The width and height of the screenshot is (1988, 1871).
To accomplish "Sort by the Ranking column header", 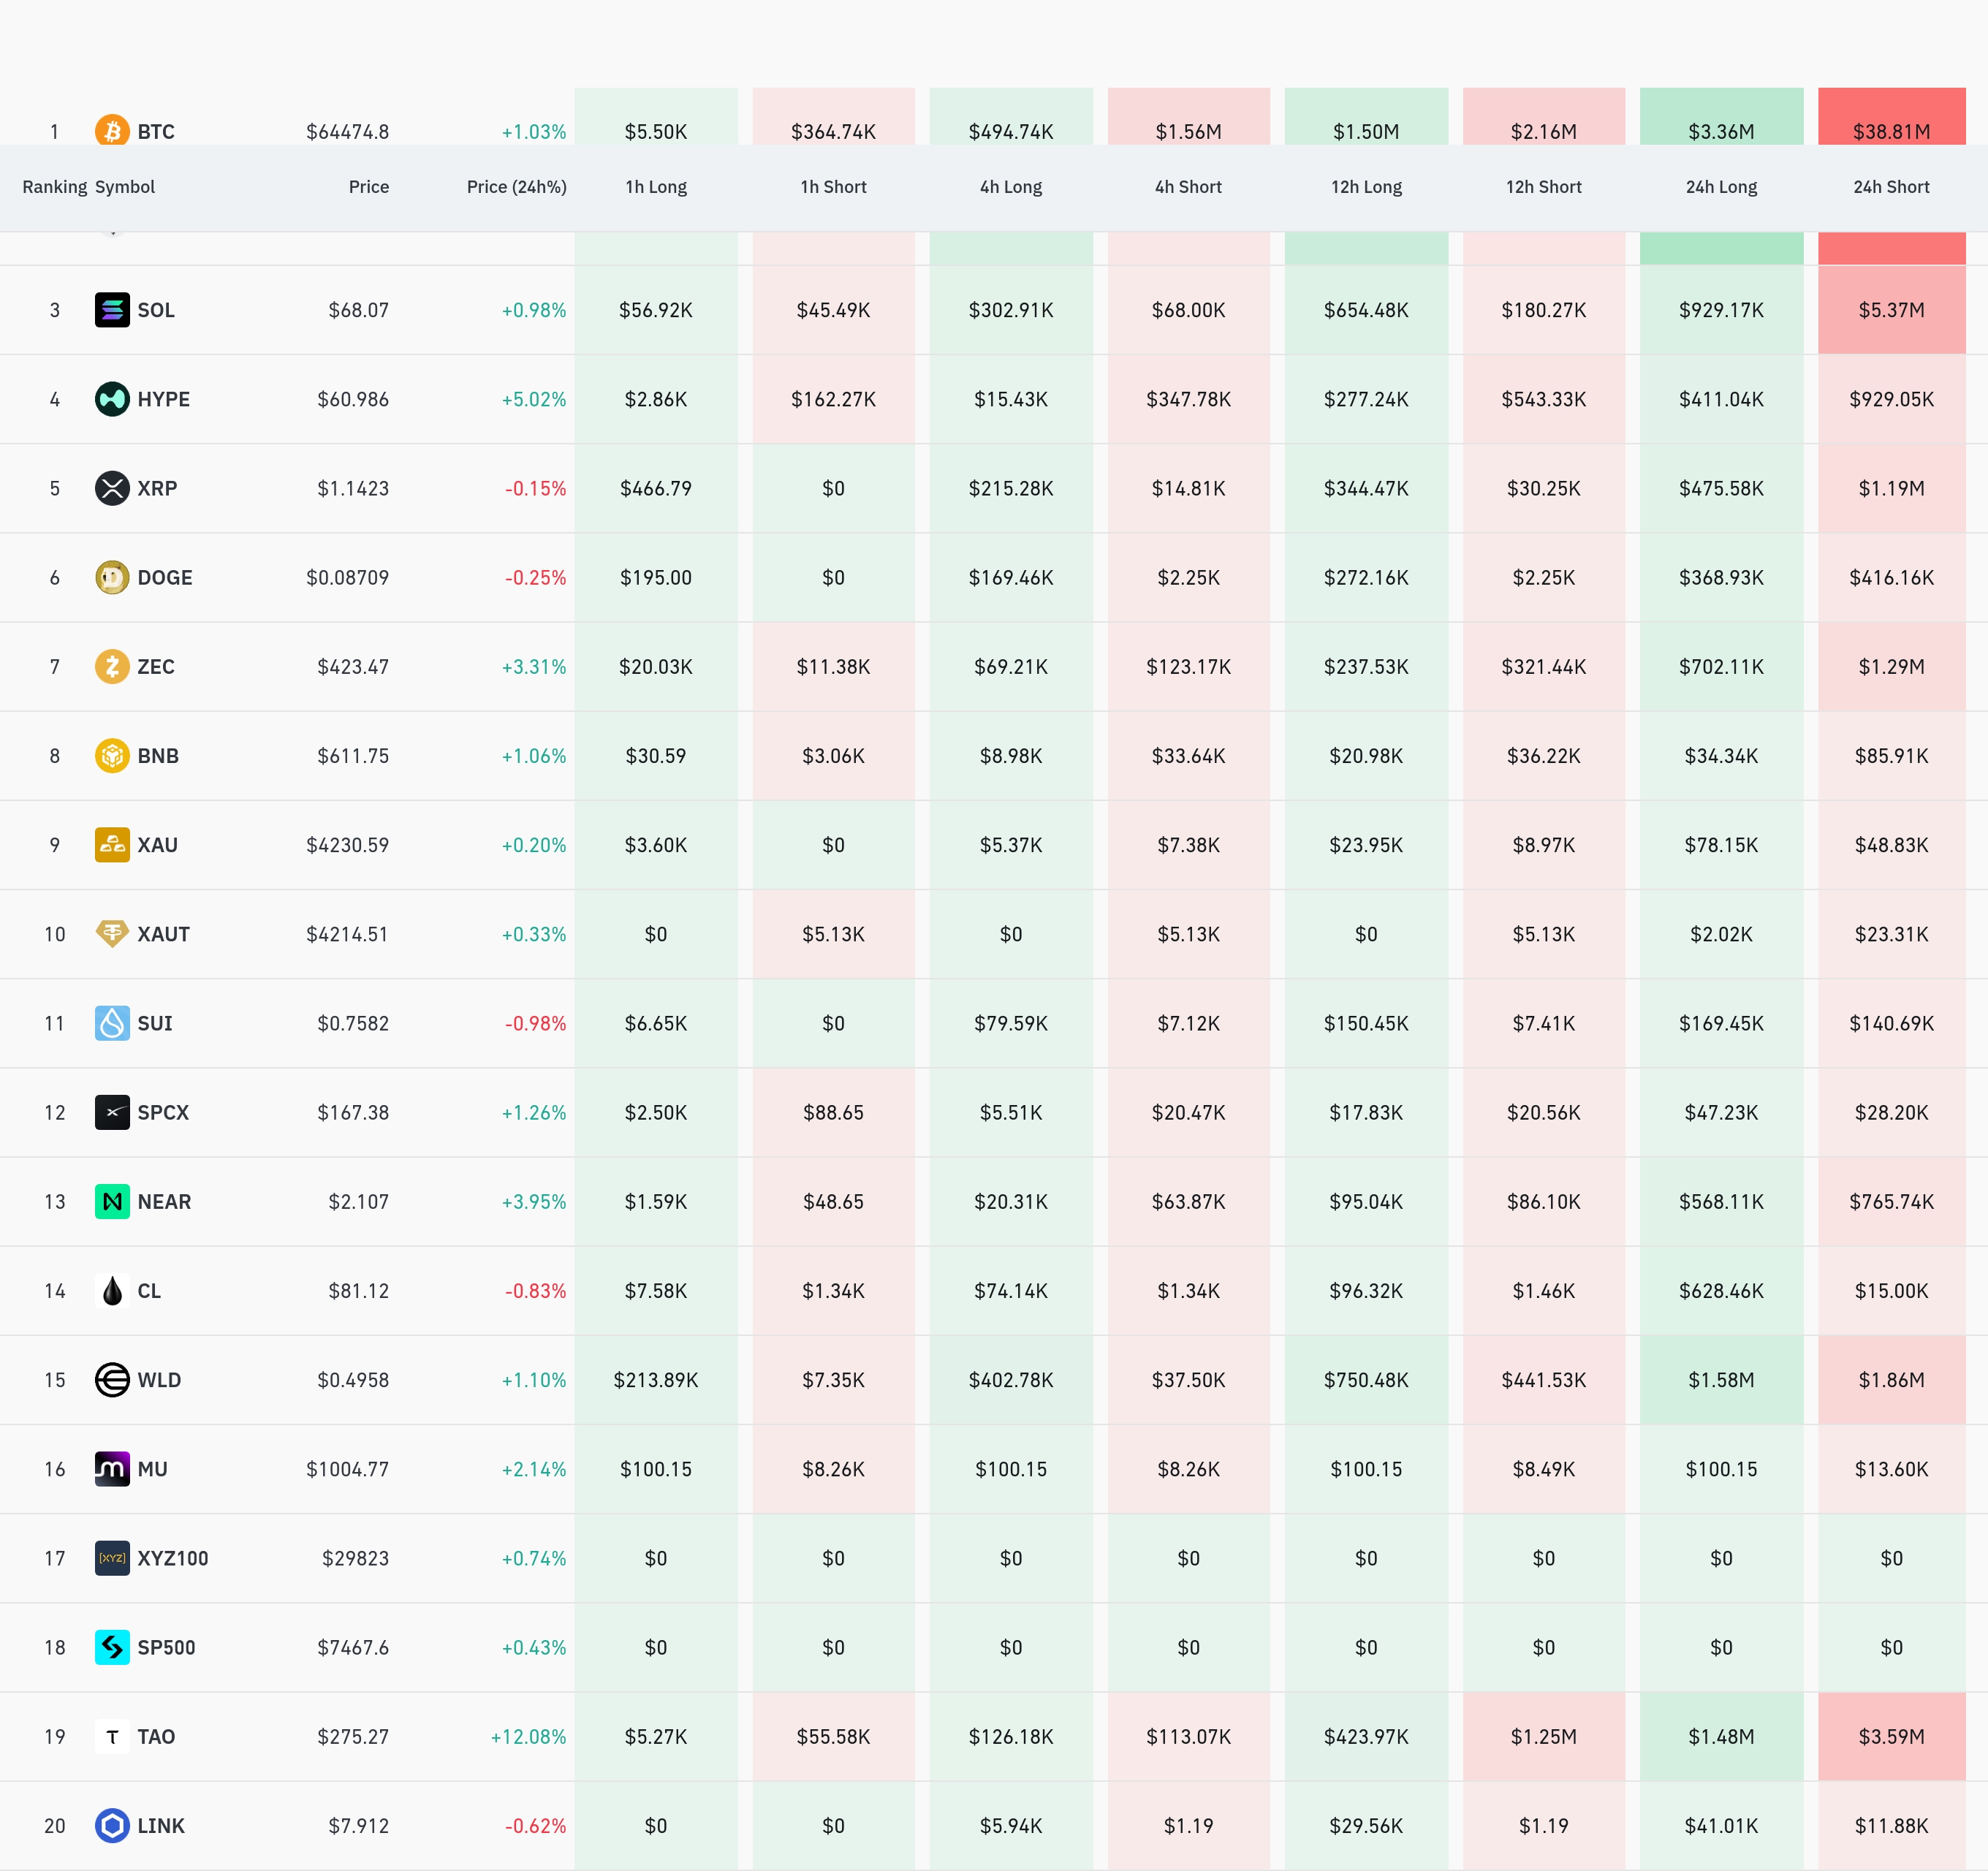I will [55, 187].
